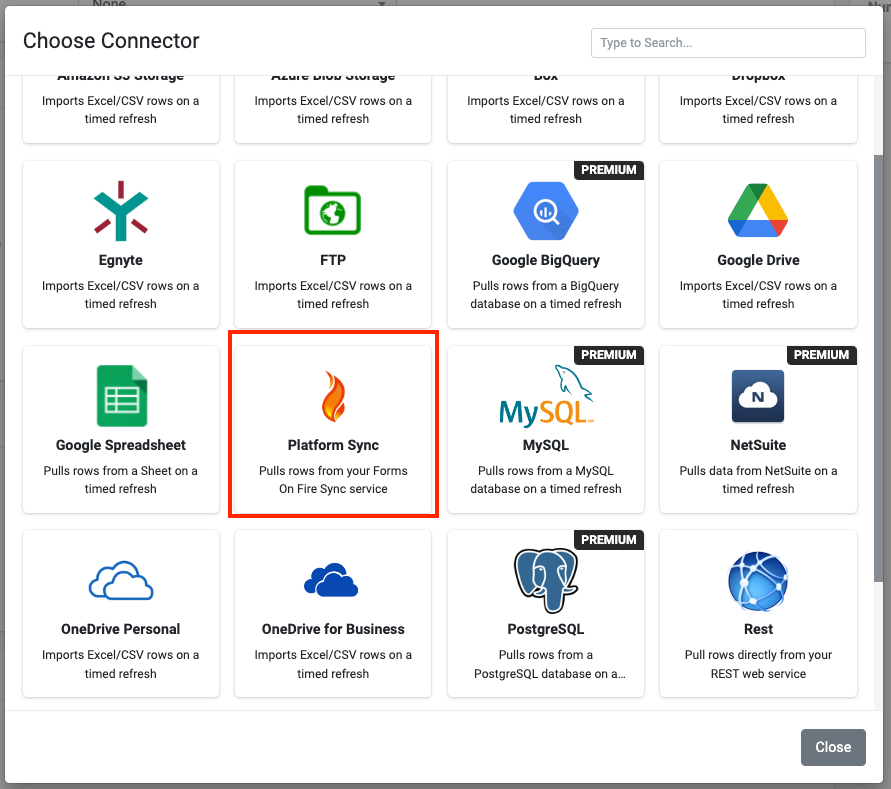The image size is (891, 789).
Task: Select the OneDrive for Business cloud icon
Action: point(331,580)
